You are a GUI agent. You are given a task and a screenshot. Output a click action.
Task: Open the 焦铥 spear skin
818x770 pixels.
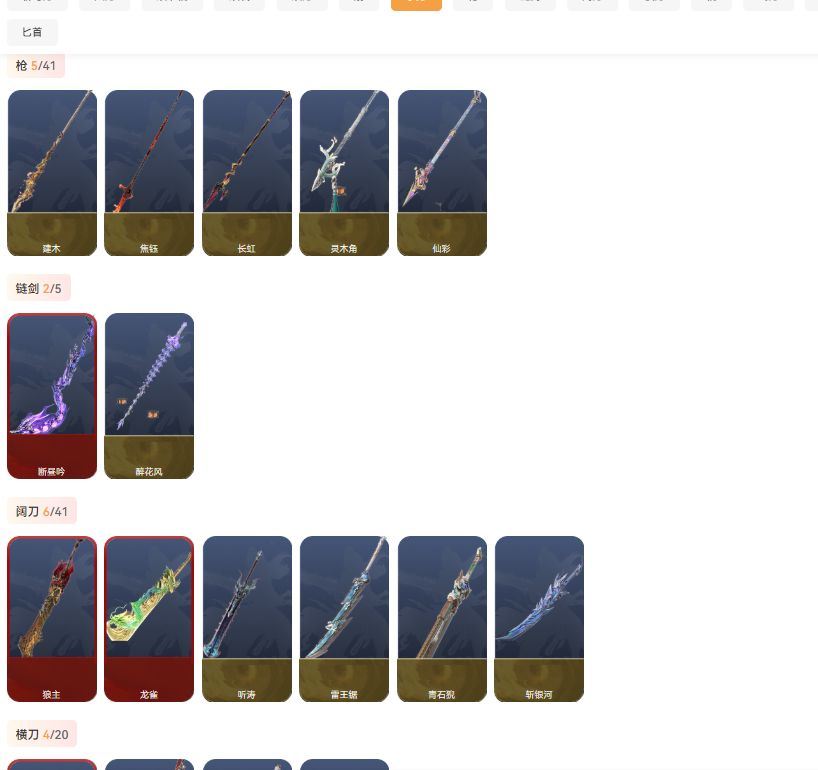coord(149,173)
